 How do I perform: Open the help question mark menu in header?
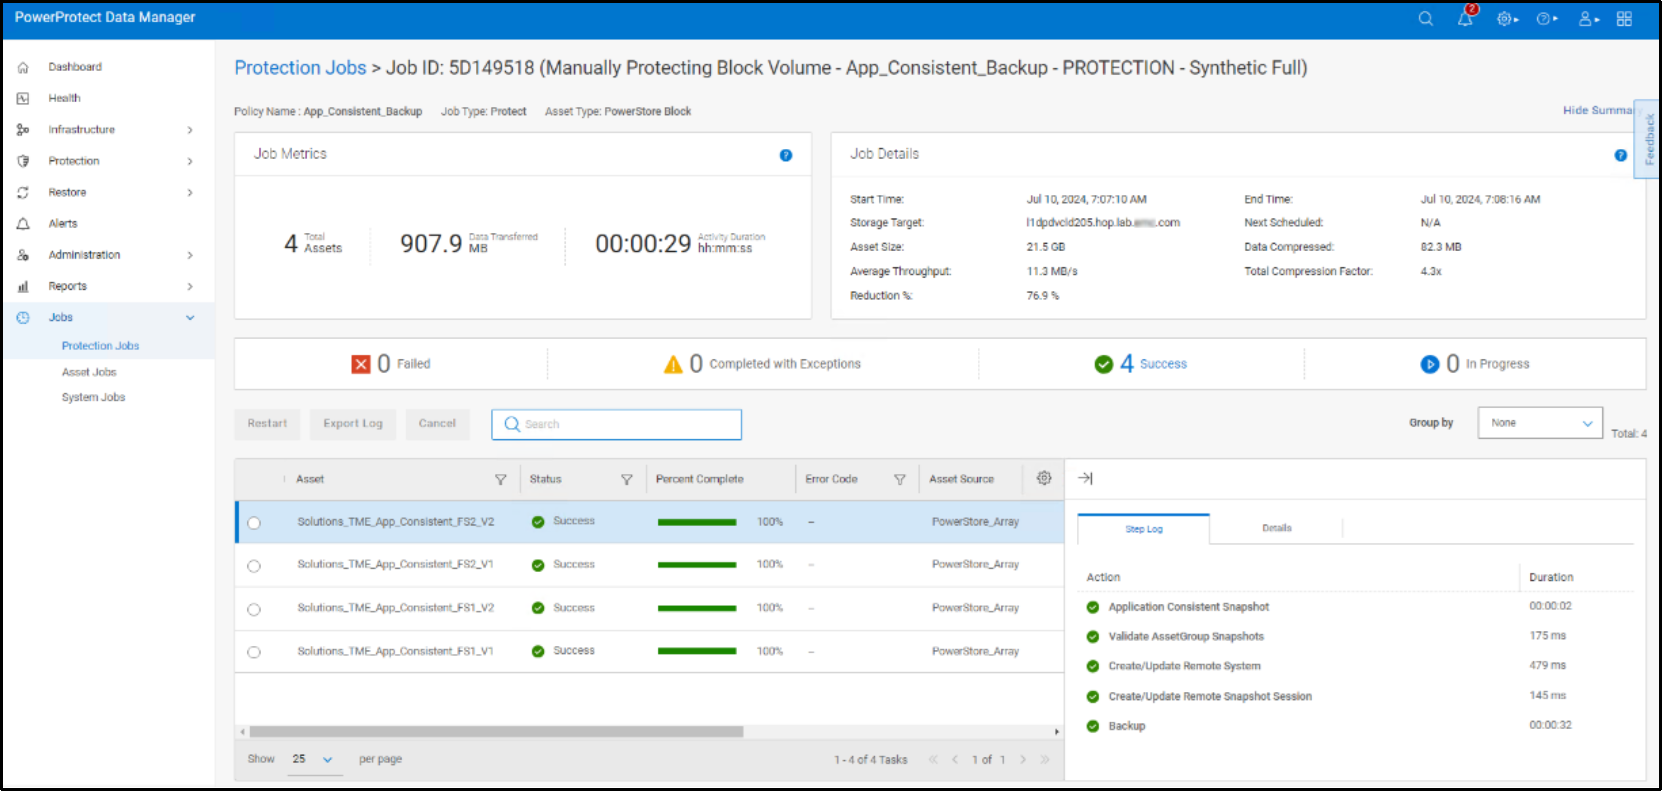click(1547, 19)
